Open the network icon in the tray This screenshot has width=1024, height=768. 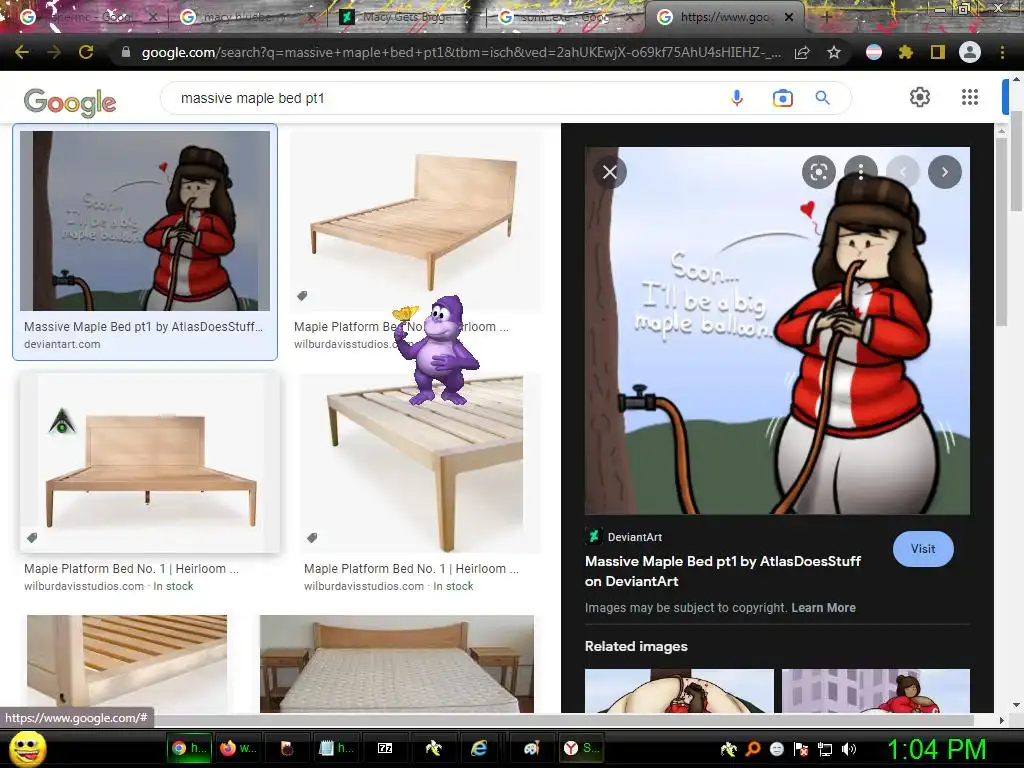[x=825, y=749]
